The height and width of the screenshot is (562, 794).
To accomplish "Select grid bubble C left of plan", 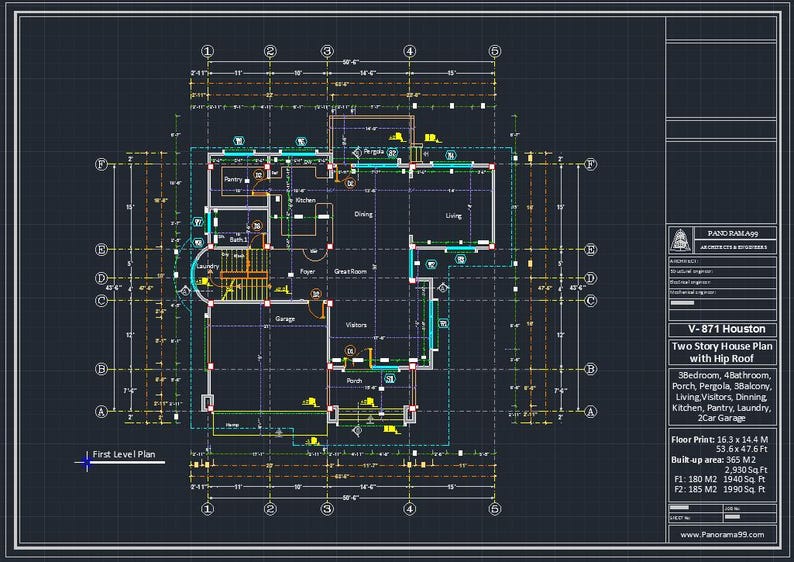I will 101,301.
